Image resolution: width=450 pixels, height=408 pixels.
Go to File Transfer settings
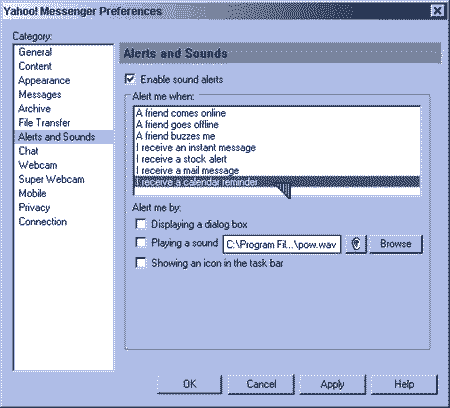click(44, 123)
